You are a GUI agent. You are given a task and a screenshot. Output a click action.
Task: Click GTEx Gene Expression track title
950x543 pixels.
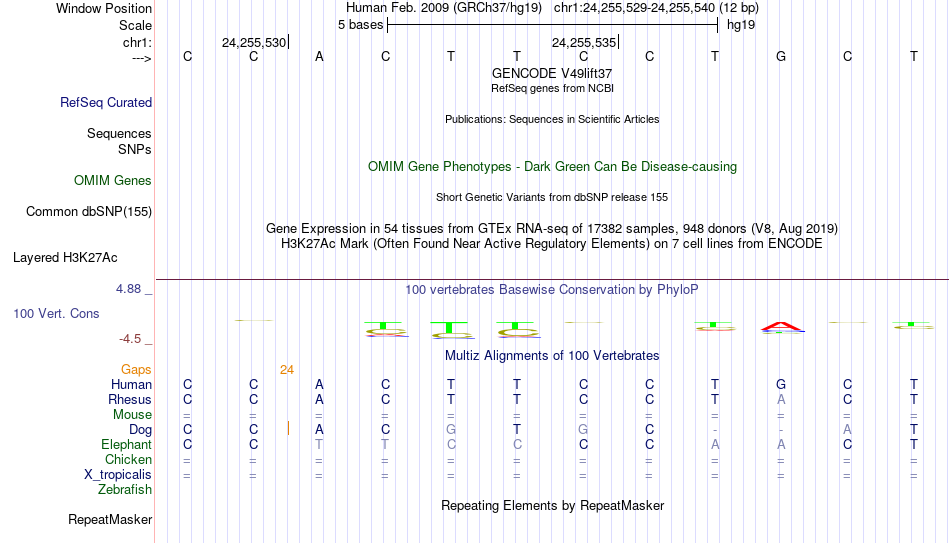[x=552, y=228]
